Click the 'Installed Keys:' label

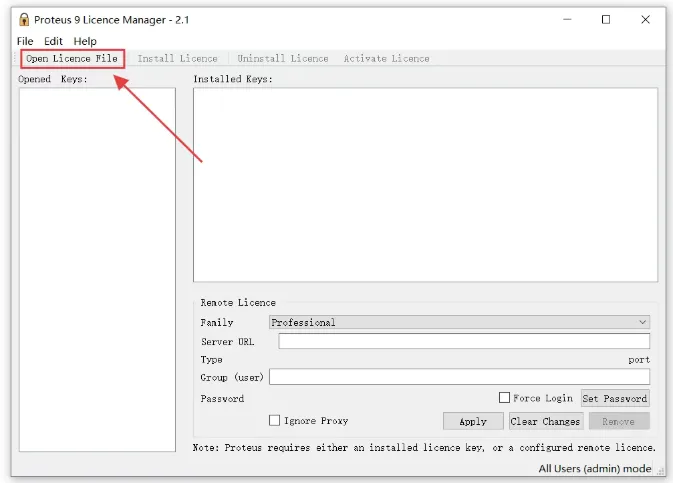(x=233, y=79)
